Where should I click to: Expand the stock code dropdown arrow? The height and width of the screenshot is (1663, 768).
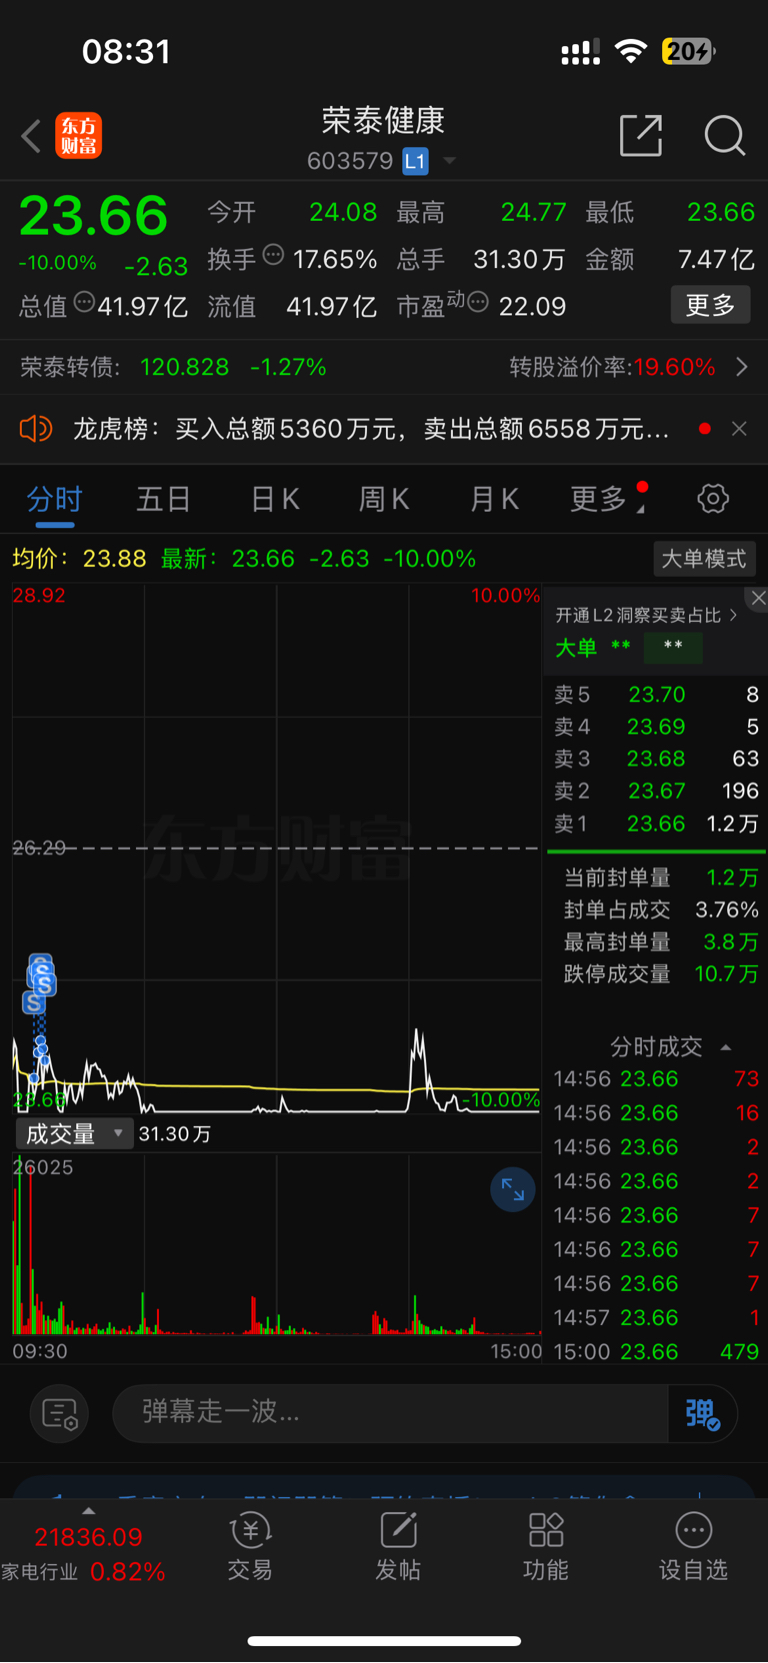pos(449,161)
